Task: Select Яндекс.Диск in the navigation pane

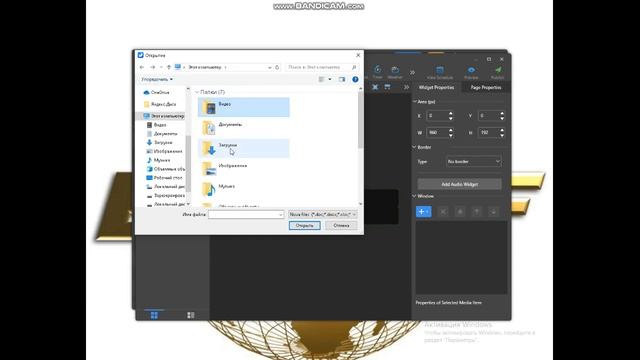Action: pyautogui.click(x=160, y=104)
